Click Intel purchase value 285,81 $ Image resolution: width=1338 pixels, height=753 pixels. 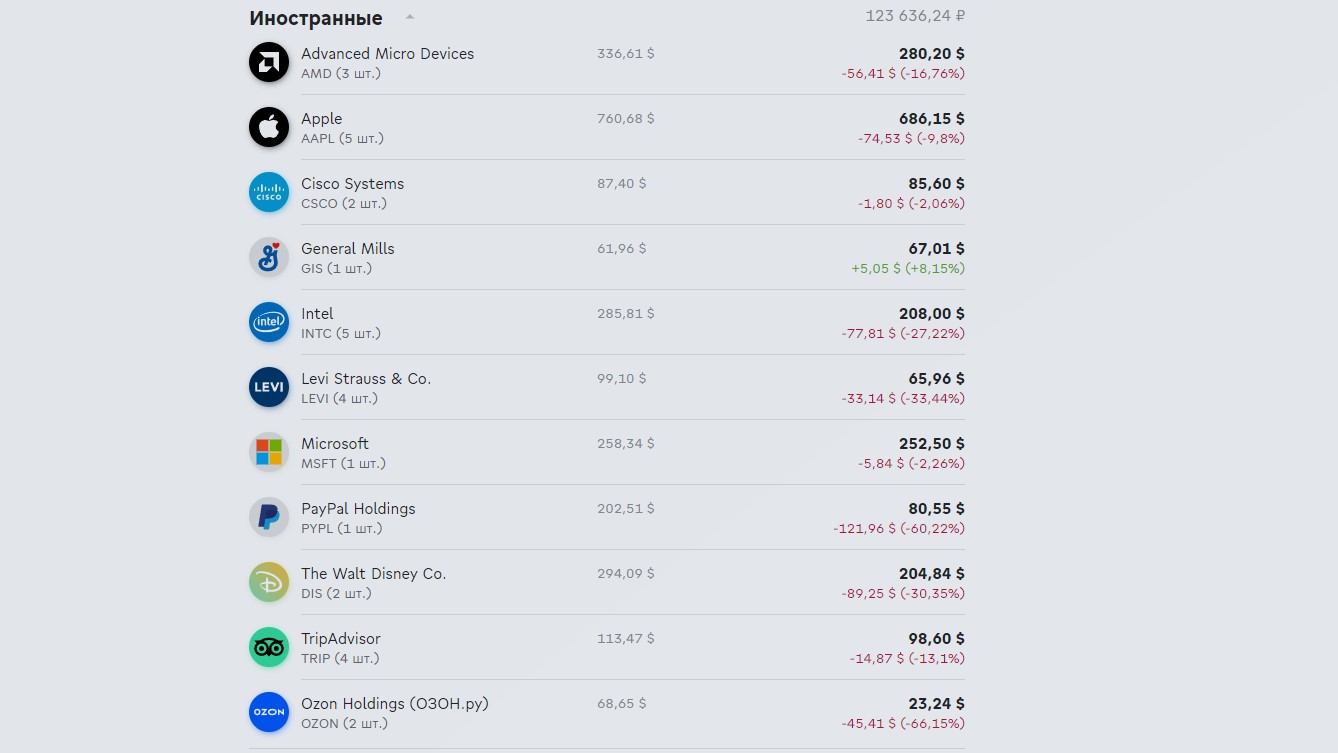pos(626,313)
